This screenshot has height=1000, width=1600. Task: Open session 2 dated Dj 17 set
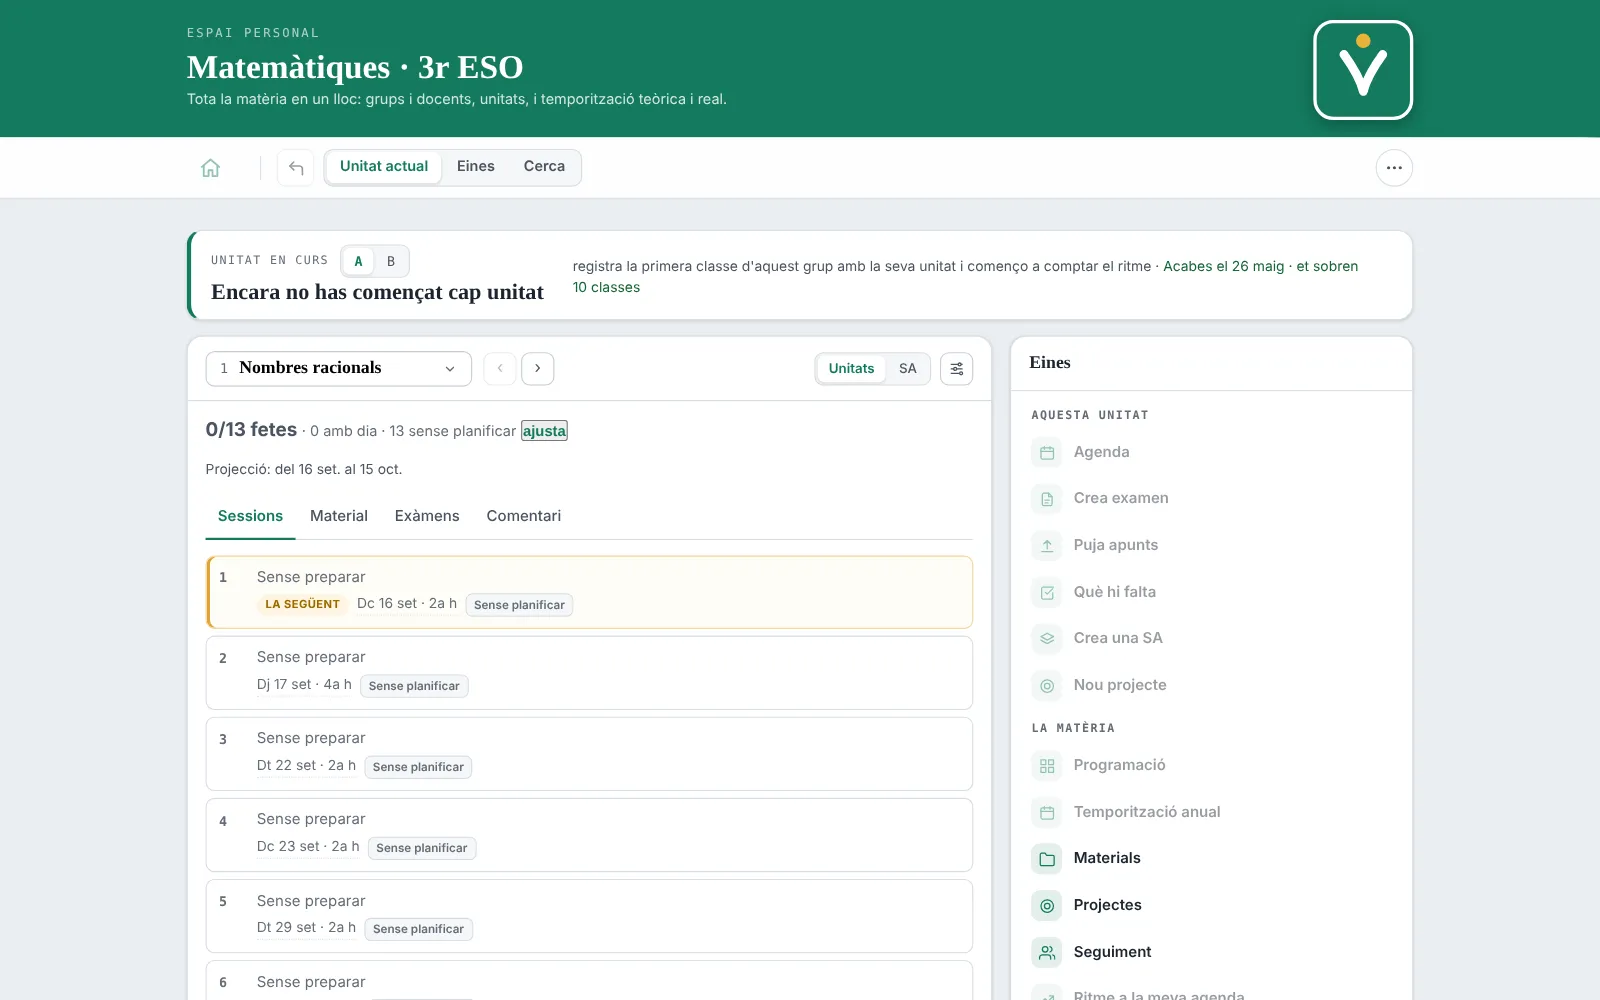pos(589,673)
